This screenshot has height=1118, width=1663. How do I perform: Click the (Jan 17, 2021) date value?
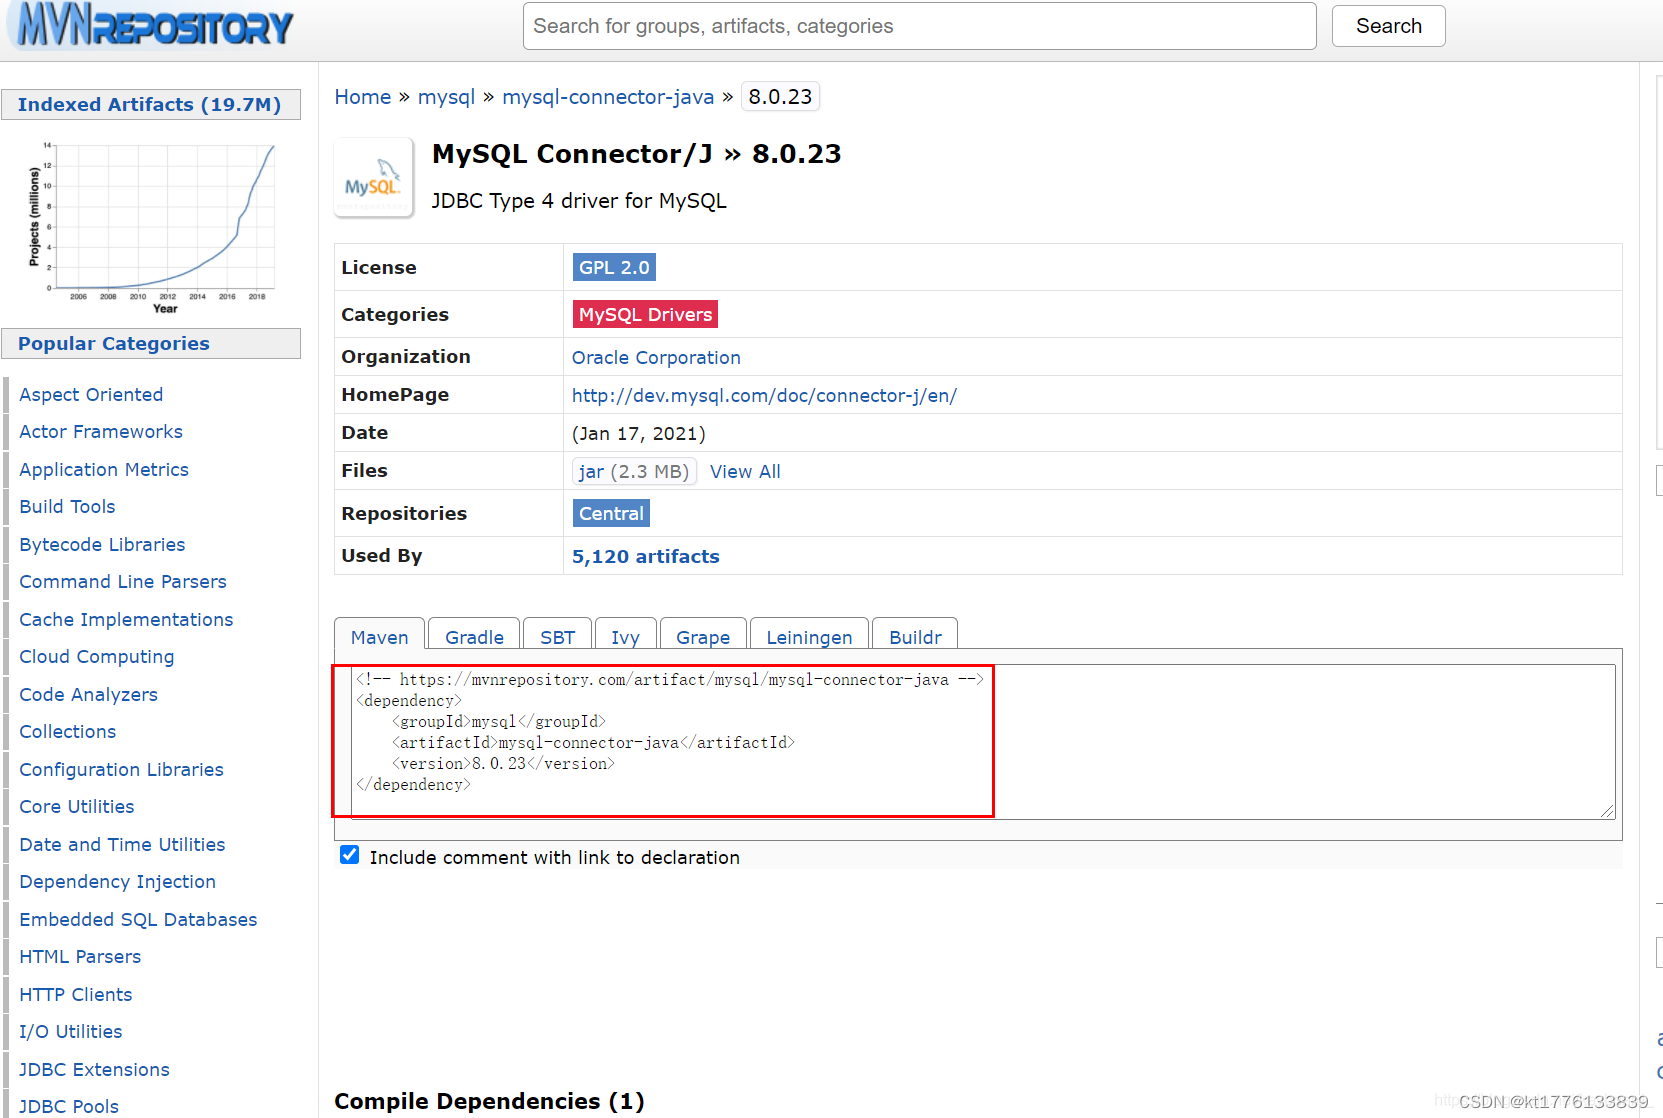click(x=638, y=433)
